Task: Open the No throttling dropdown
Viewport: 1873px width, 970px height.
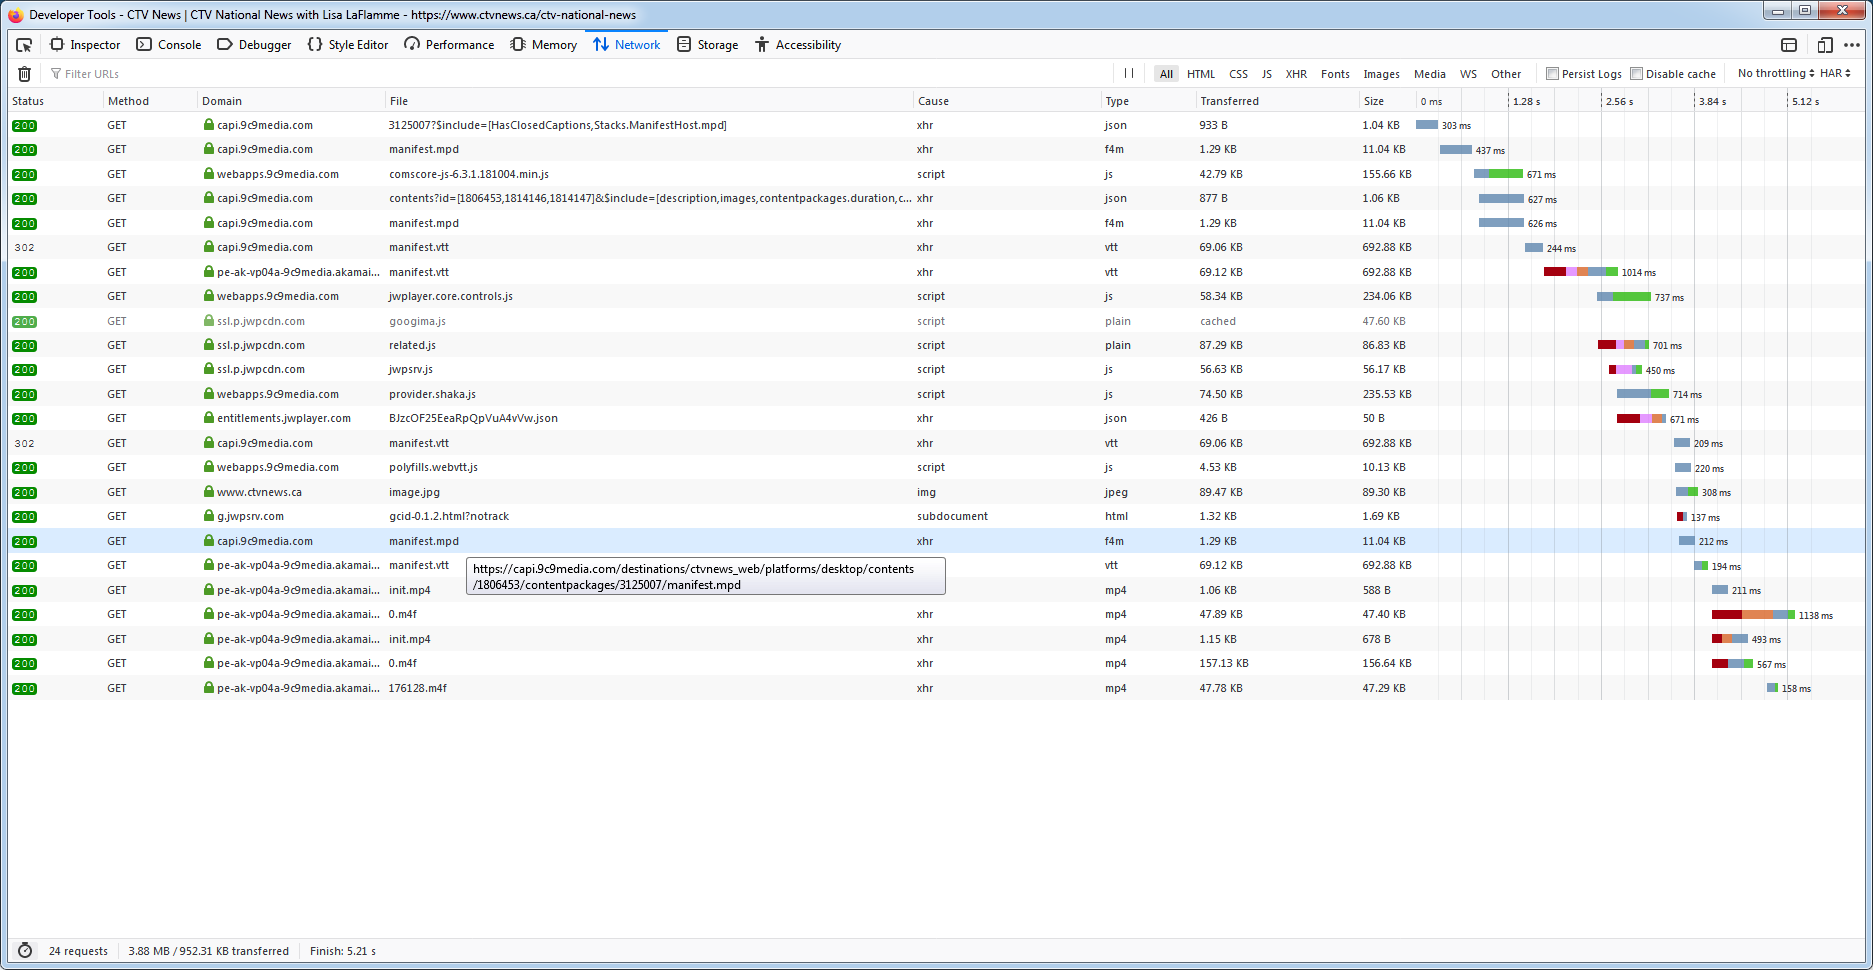Action: click(x=1776, y=73)
